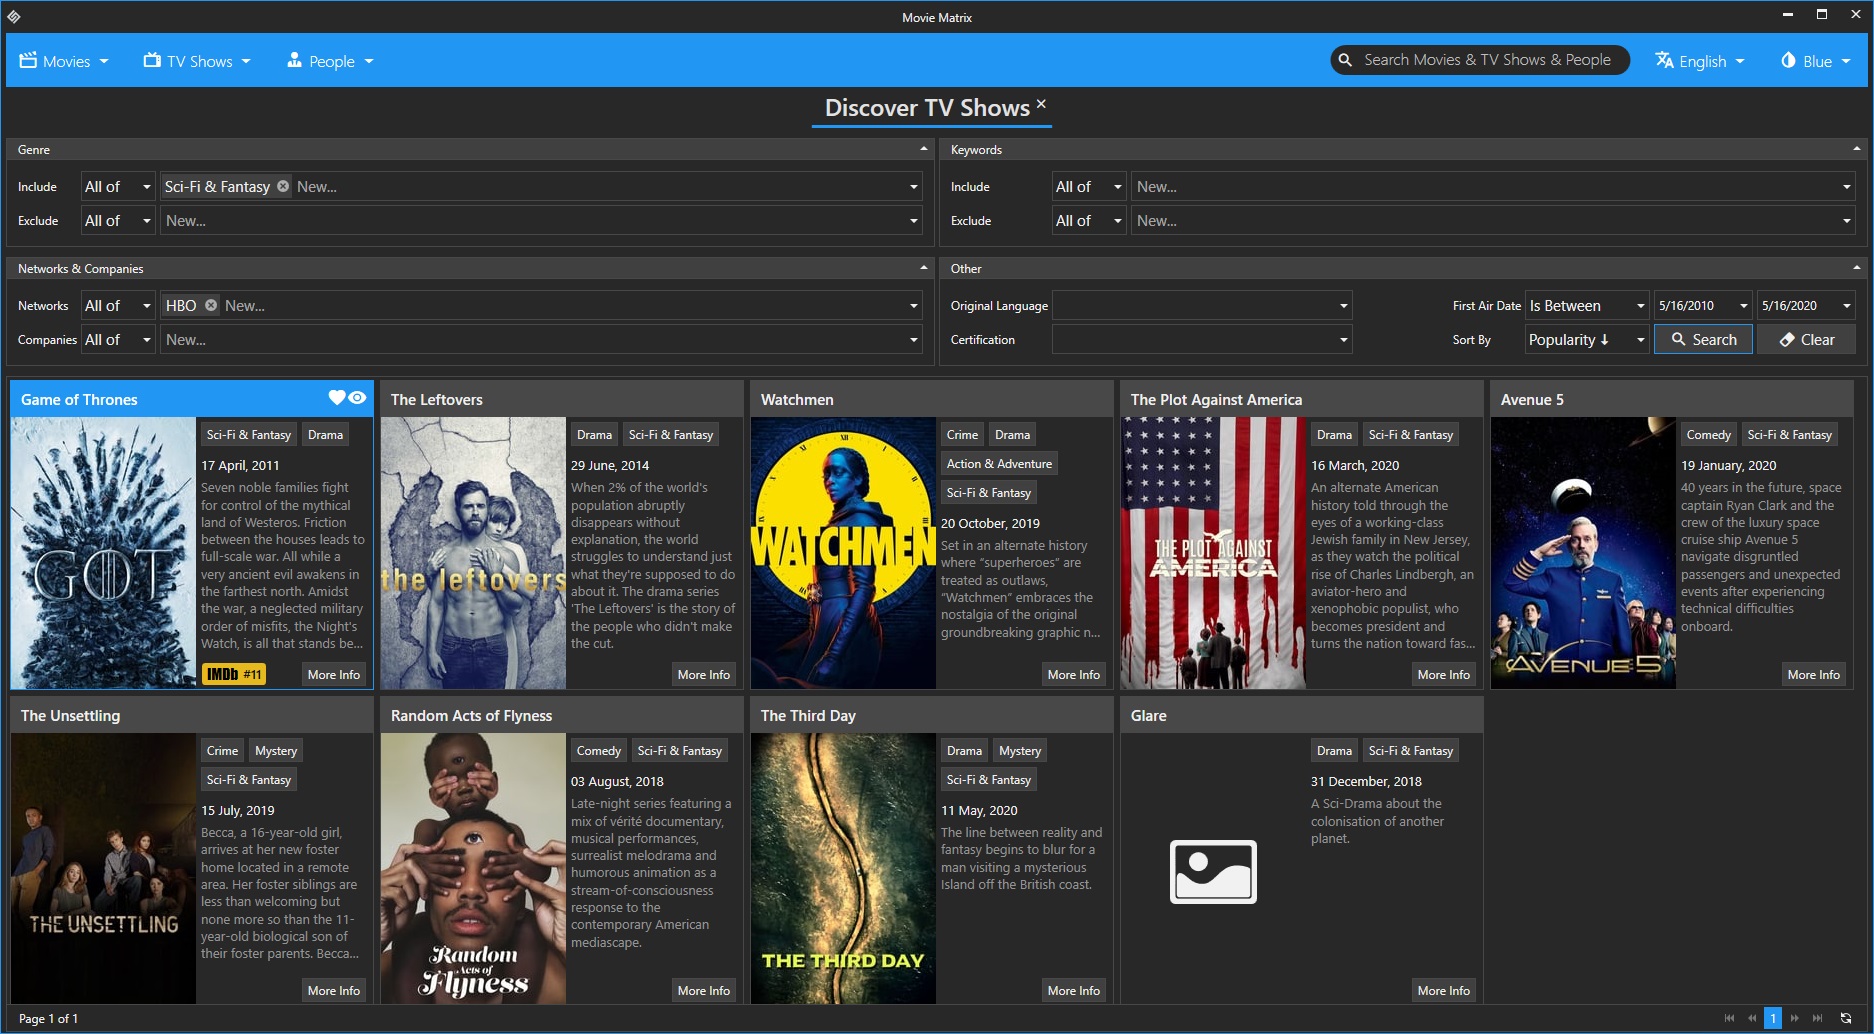Screen dimensions: 1874x1034
Task: Collapse the Networks & Companies panel
Action: pos(923,268)
